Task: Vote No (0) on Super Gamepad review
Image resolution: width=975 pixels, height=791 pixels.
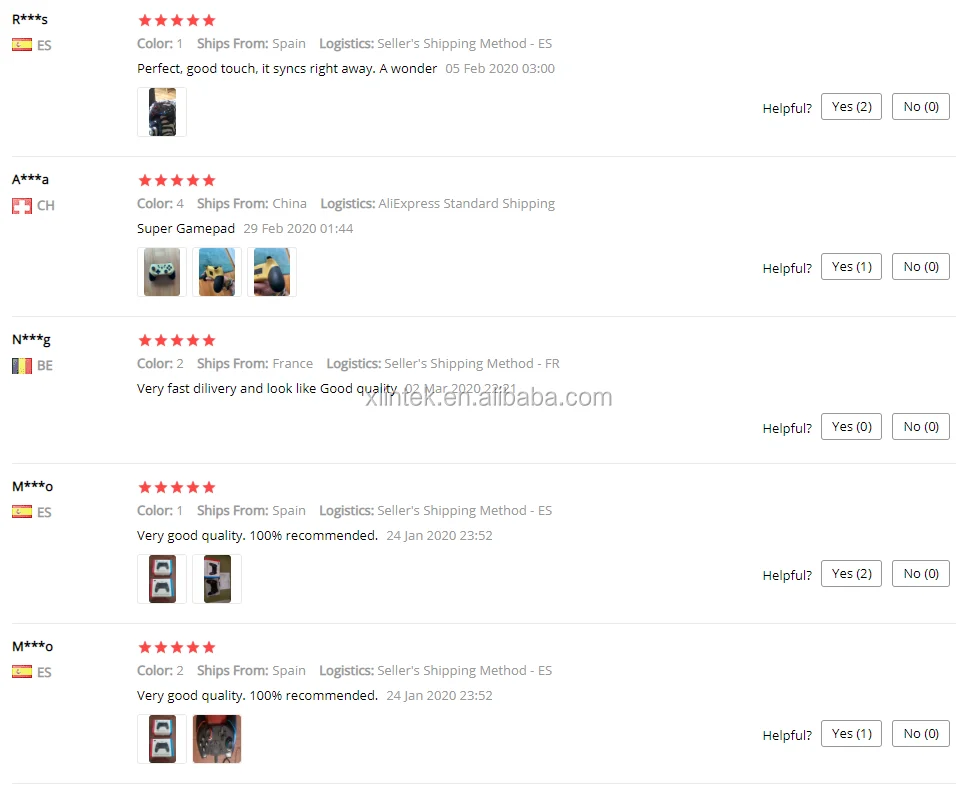Action: (921, 266)
